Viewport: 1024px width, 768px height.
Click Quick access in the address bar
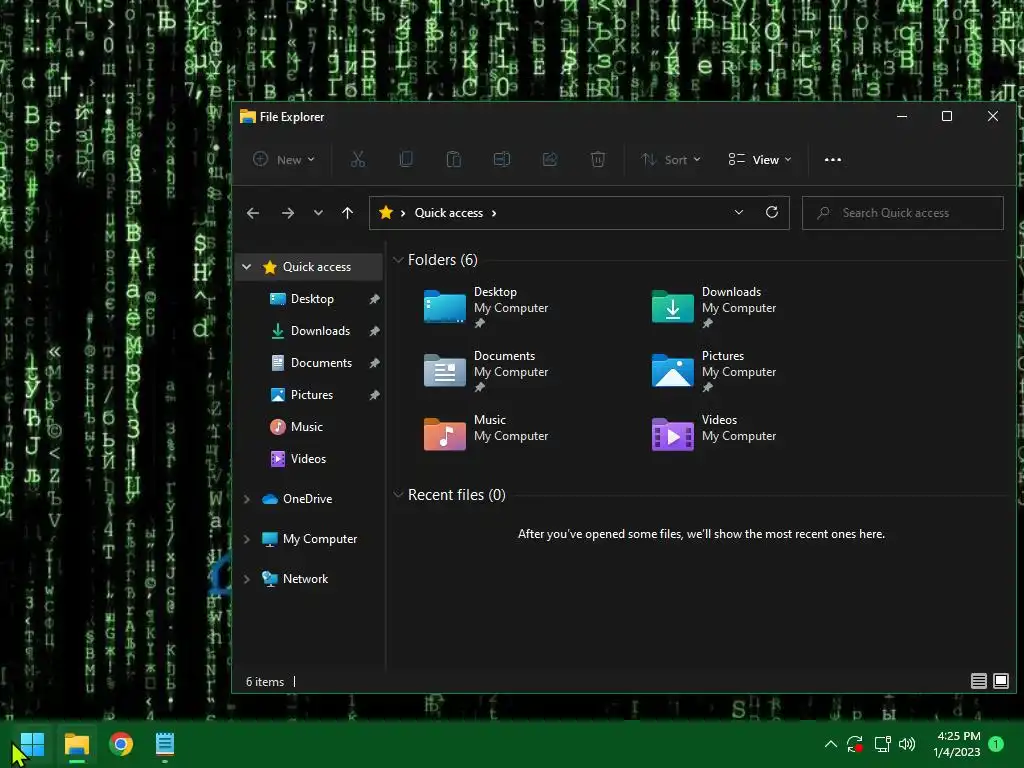[449, 213]
